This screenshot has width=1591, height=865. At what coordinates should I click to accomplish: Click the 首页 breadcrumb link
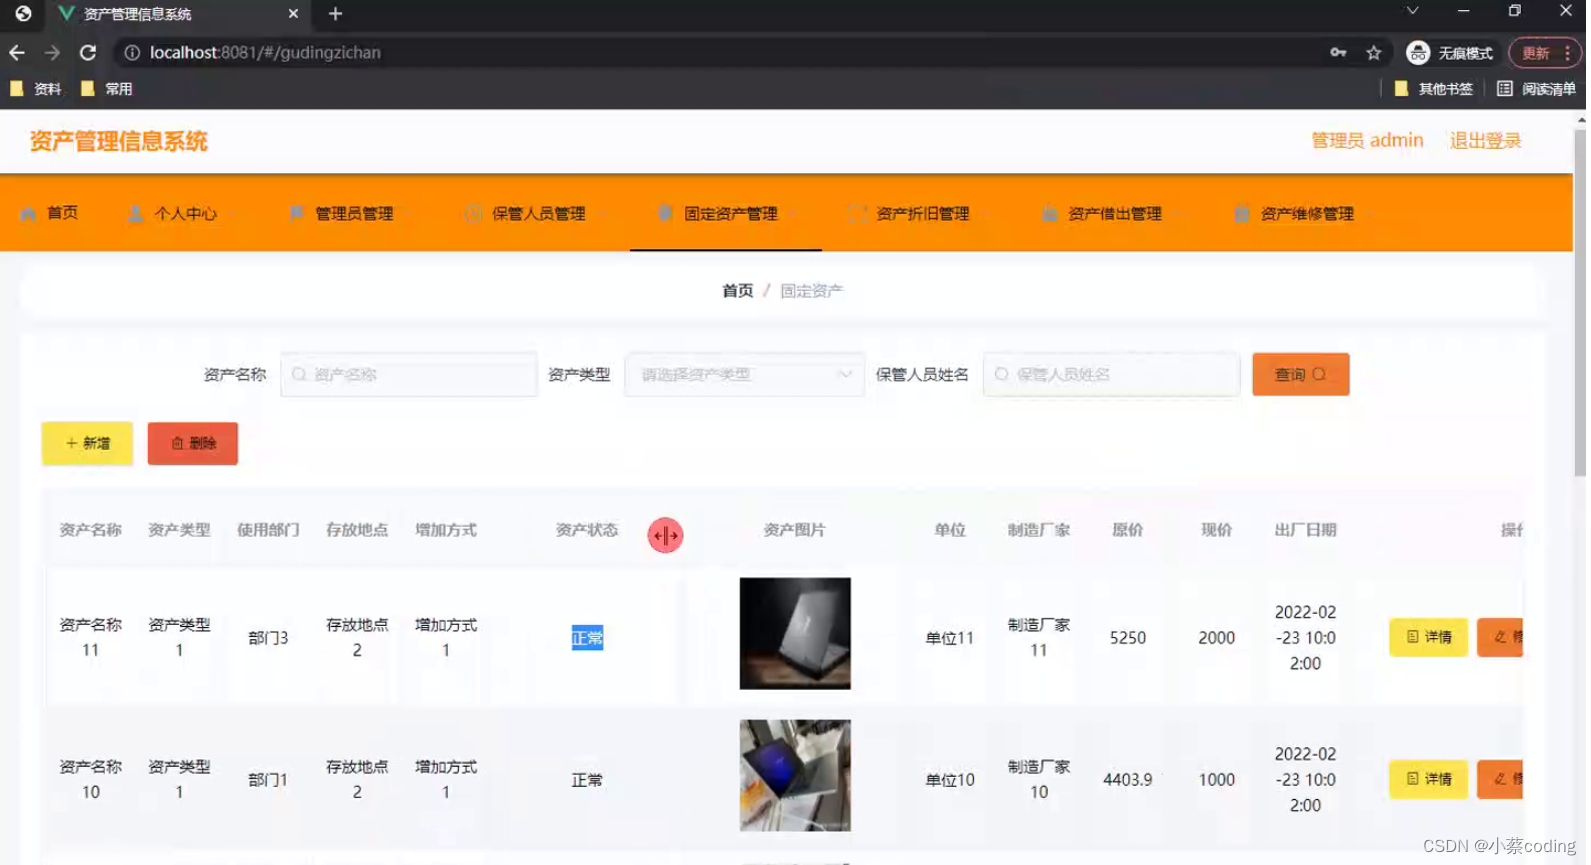(738, 291)
